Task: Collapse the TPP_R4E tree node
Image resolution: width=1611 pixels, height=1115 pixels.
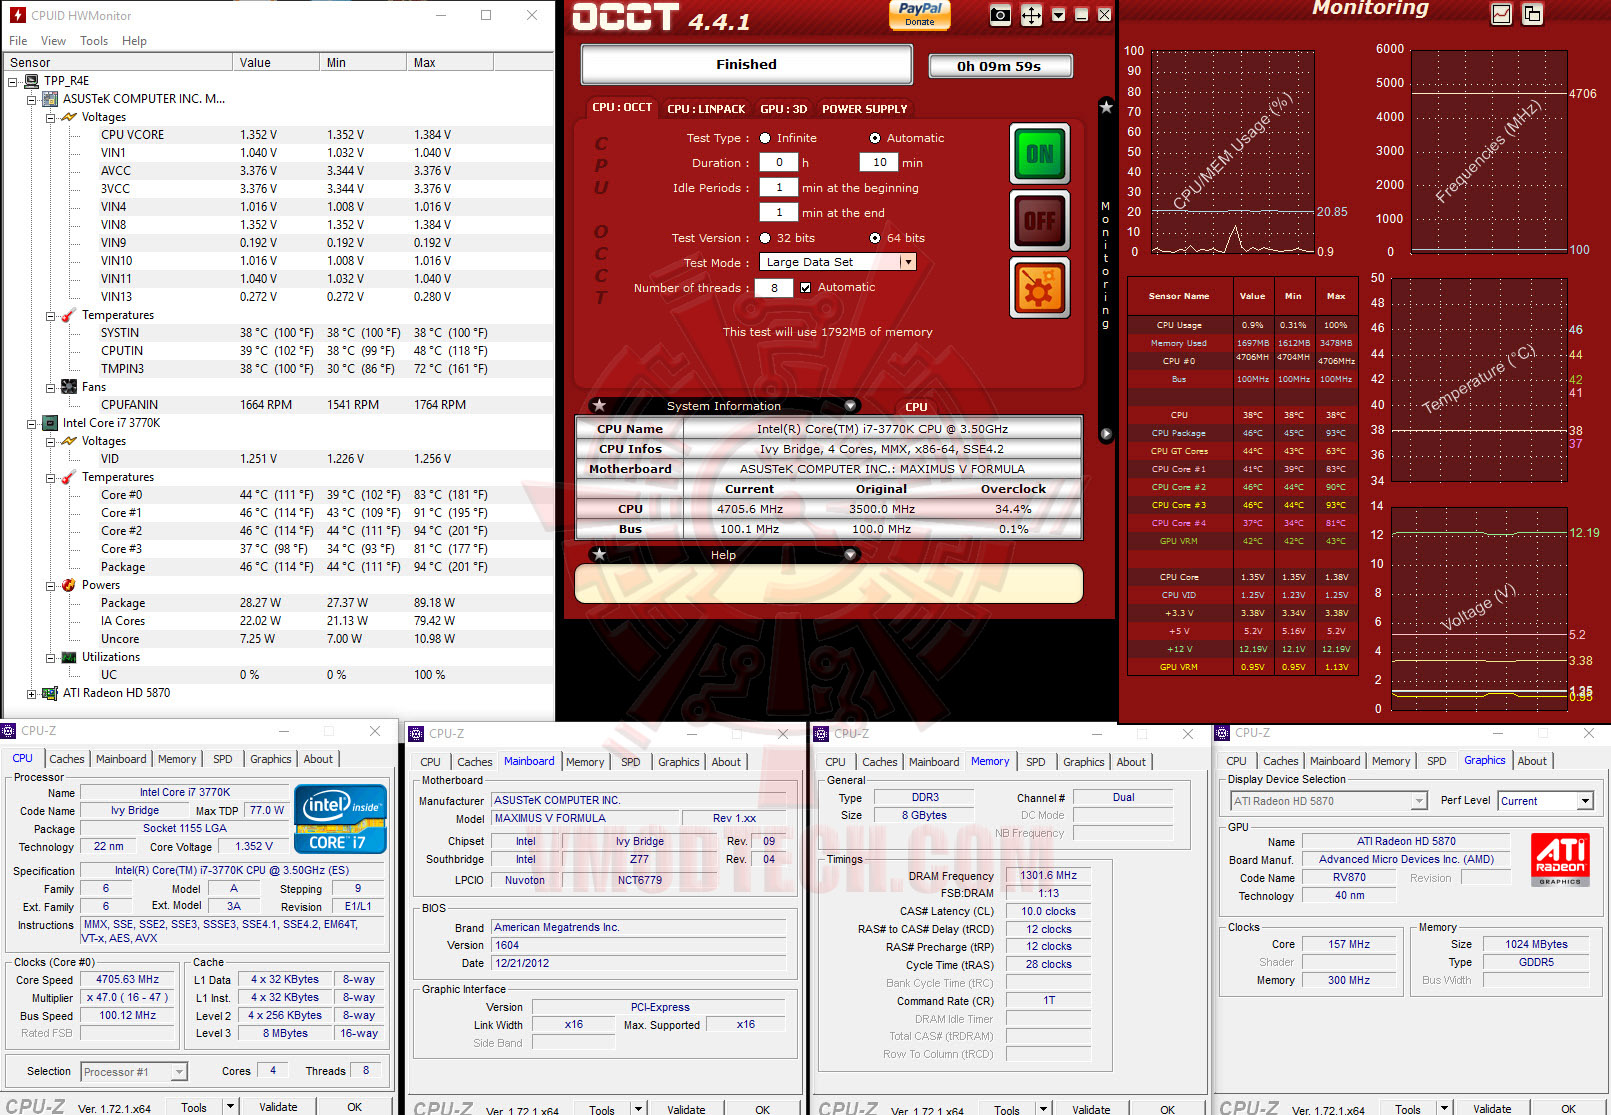Action: pyautogui.click(x=13, y=81)
